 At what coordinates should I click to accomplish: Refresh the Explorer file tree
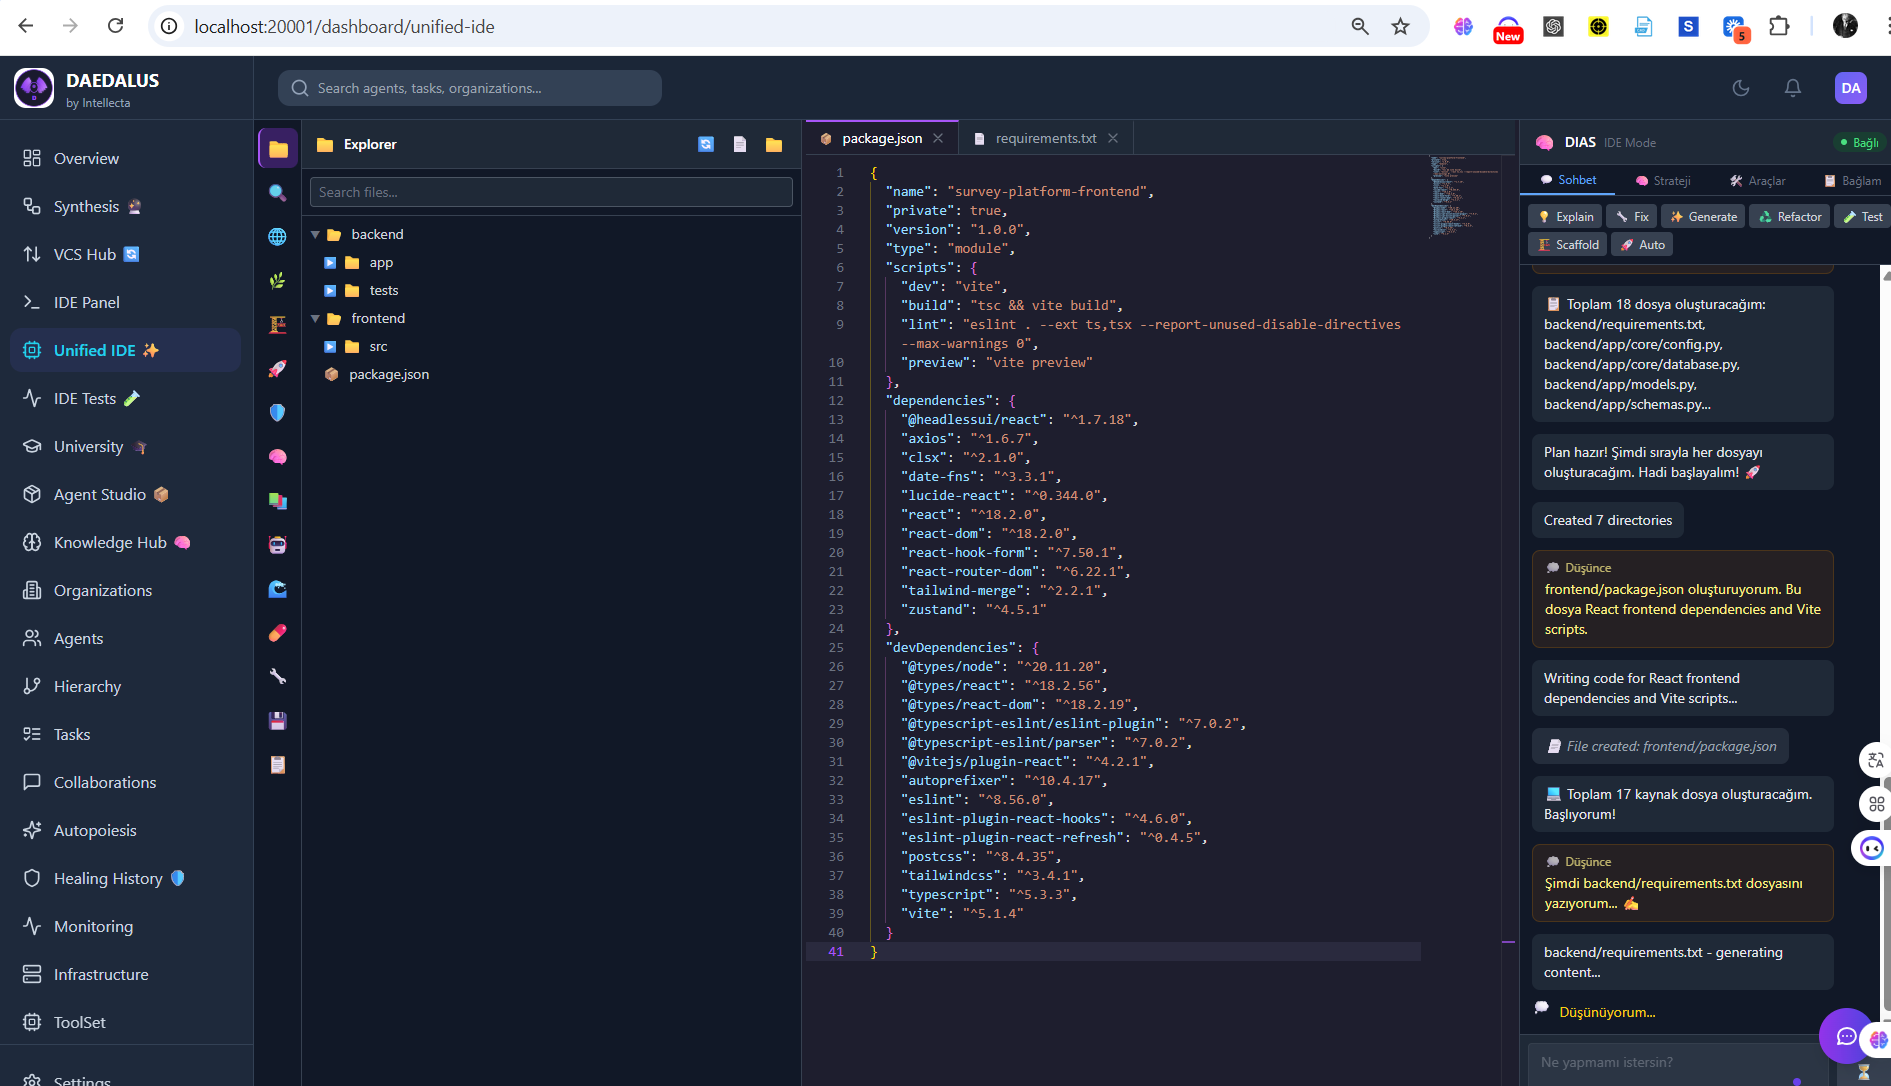(706, 144)
